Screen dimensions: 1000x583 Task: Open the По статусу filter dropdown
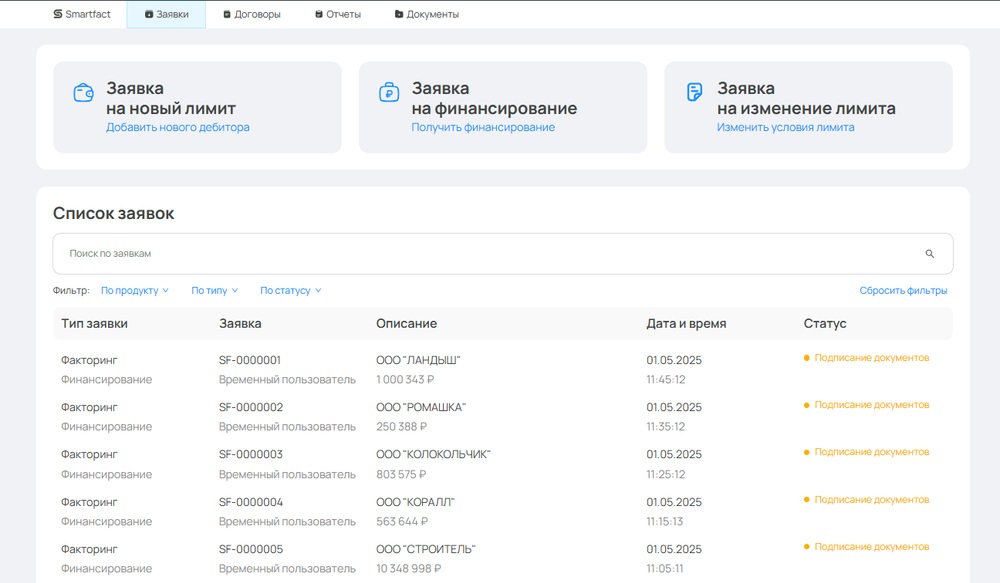click(288, 290)
